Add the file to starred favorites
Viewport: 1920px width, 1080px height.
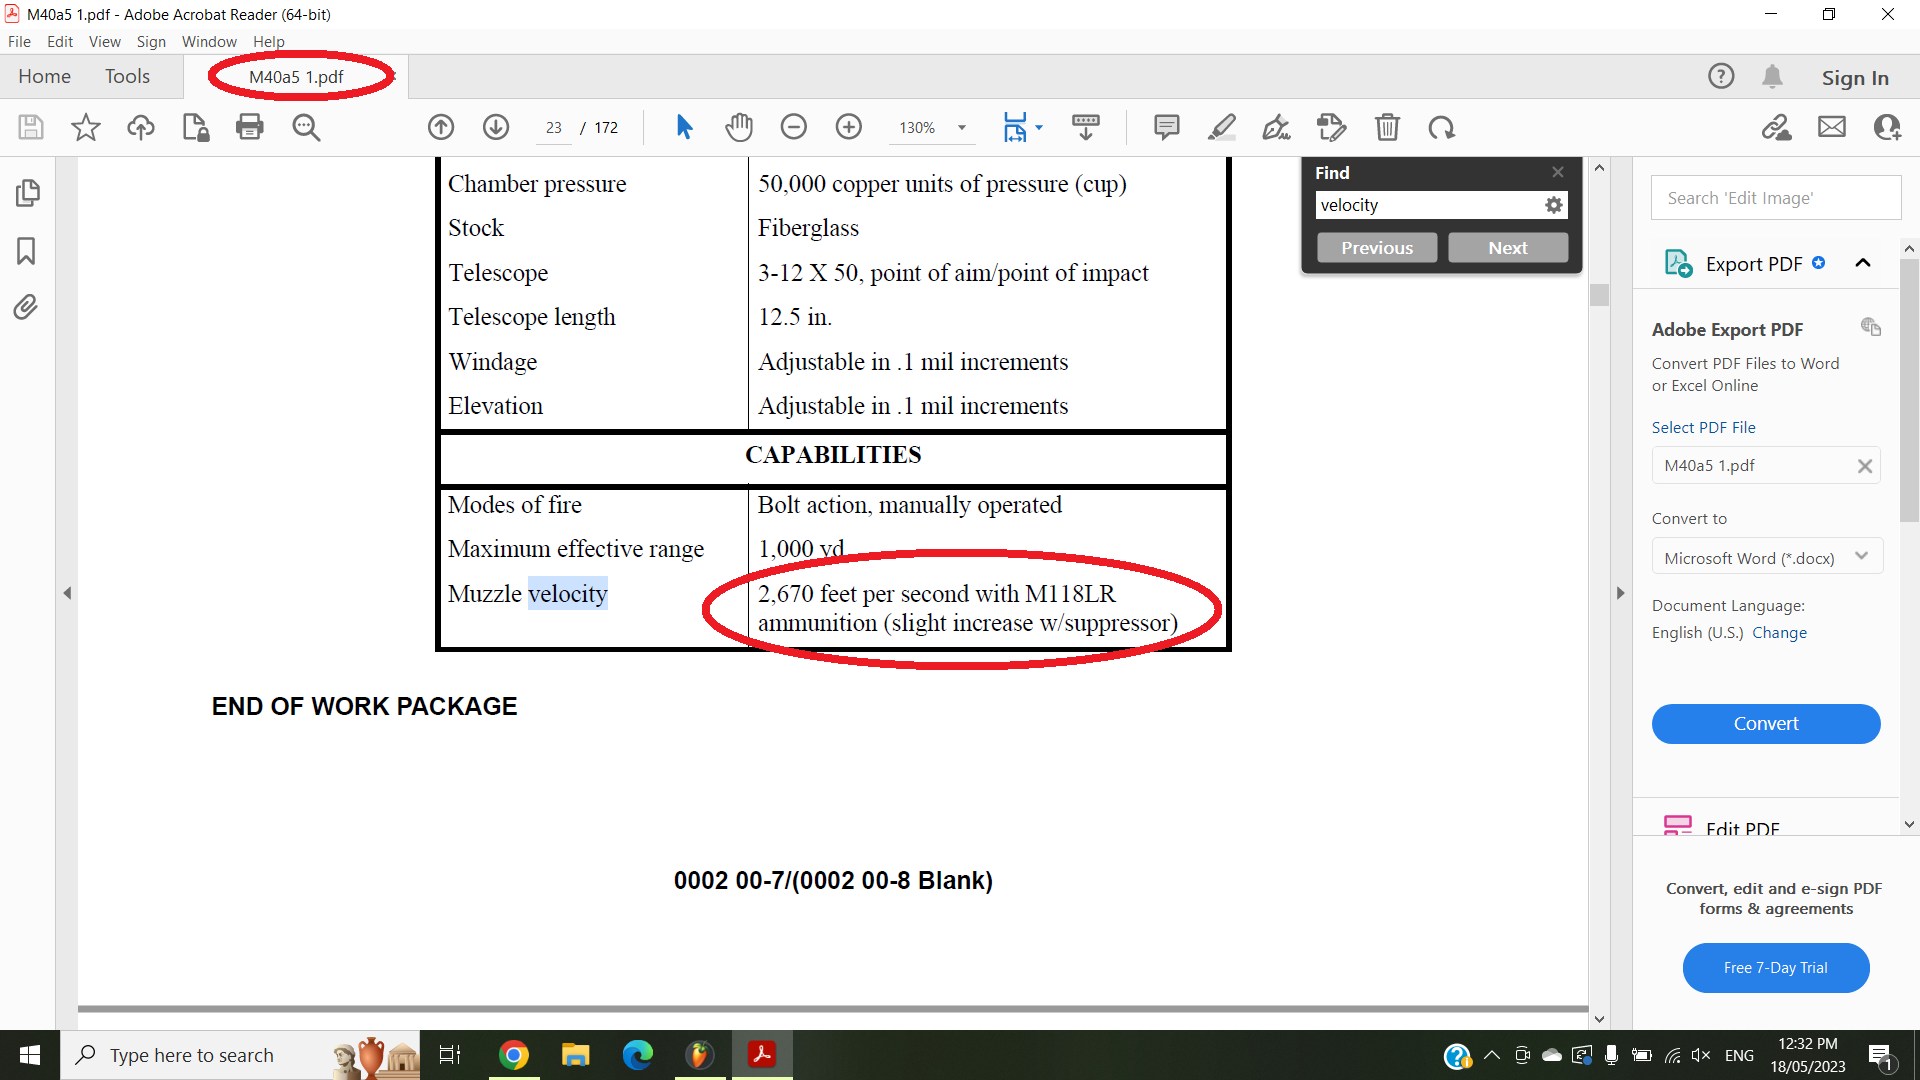[86, 127]
